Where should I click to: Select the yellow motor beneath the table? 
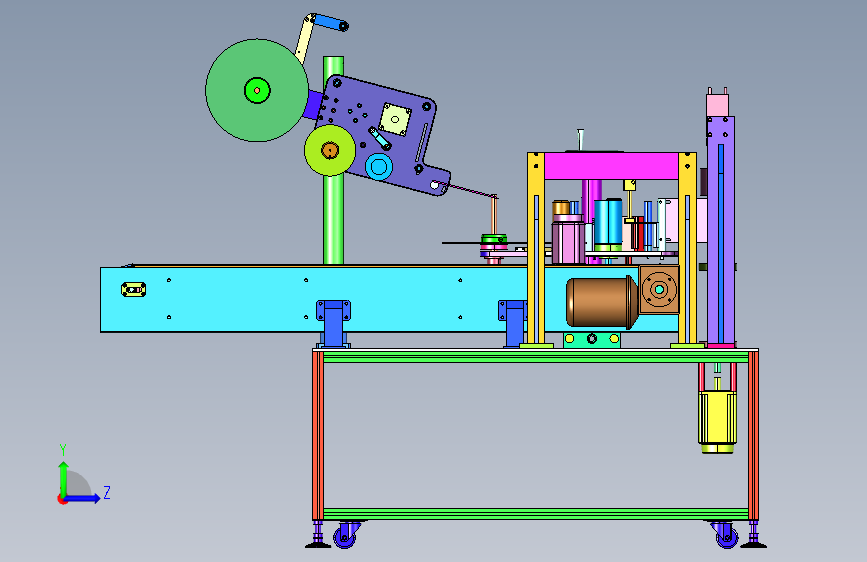pyautogui.click(x=717, y=422)
